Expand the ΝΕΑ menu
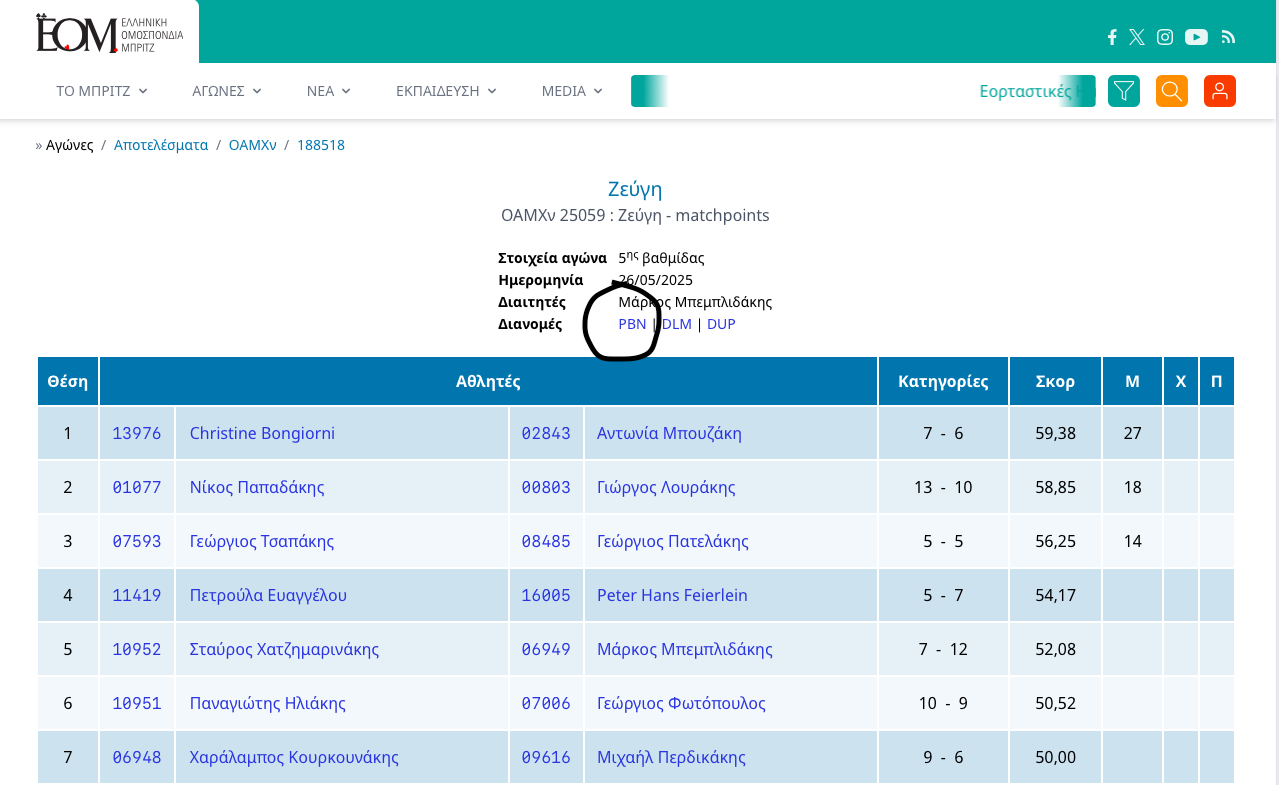Image resolution: width=1279 pixels, height=785 pixels. [329, 91]
